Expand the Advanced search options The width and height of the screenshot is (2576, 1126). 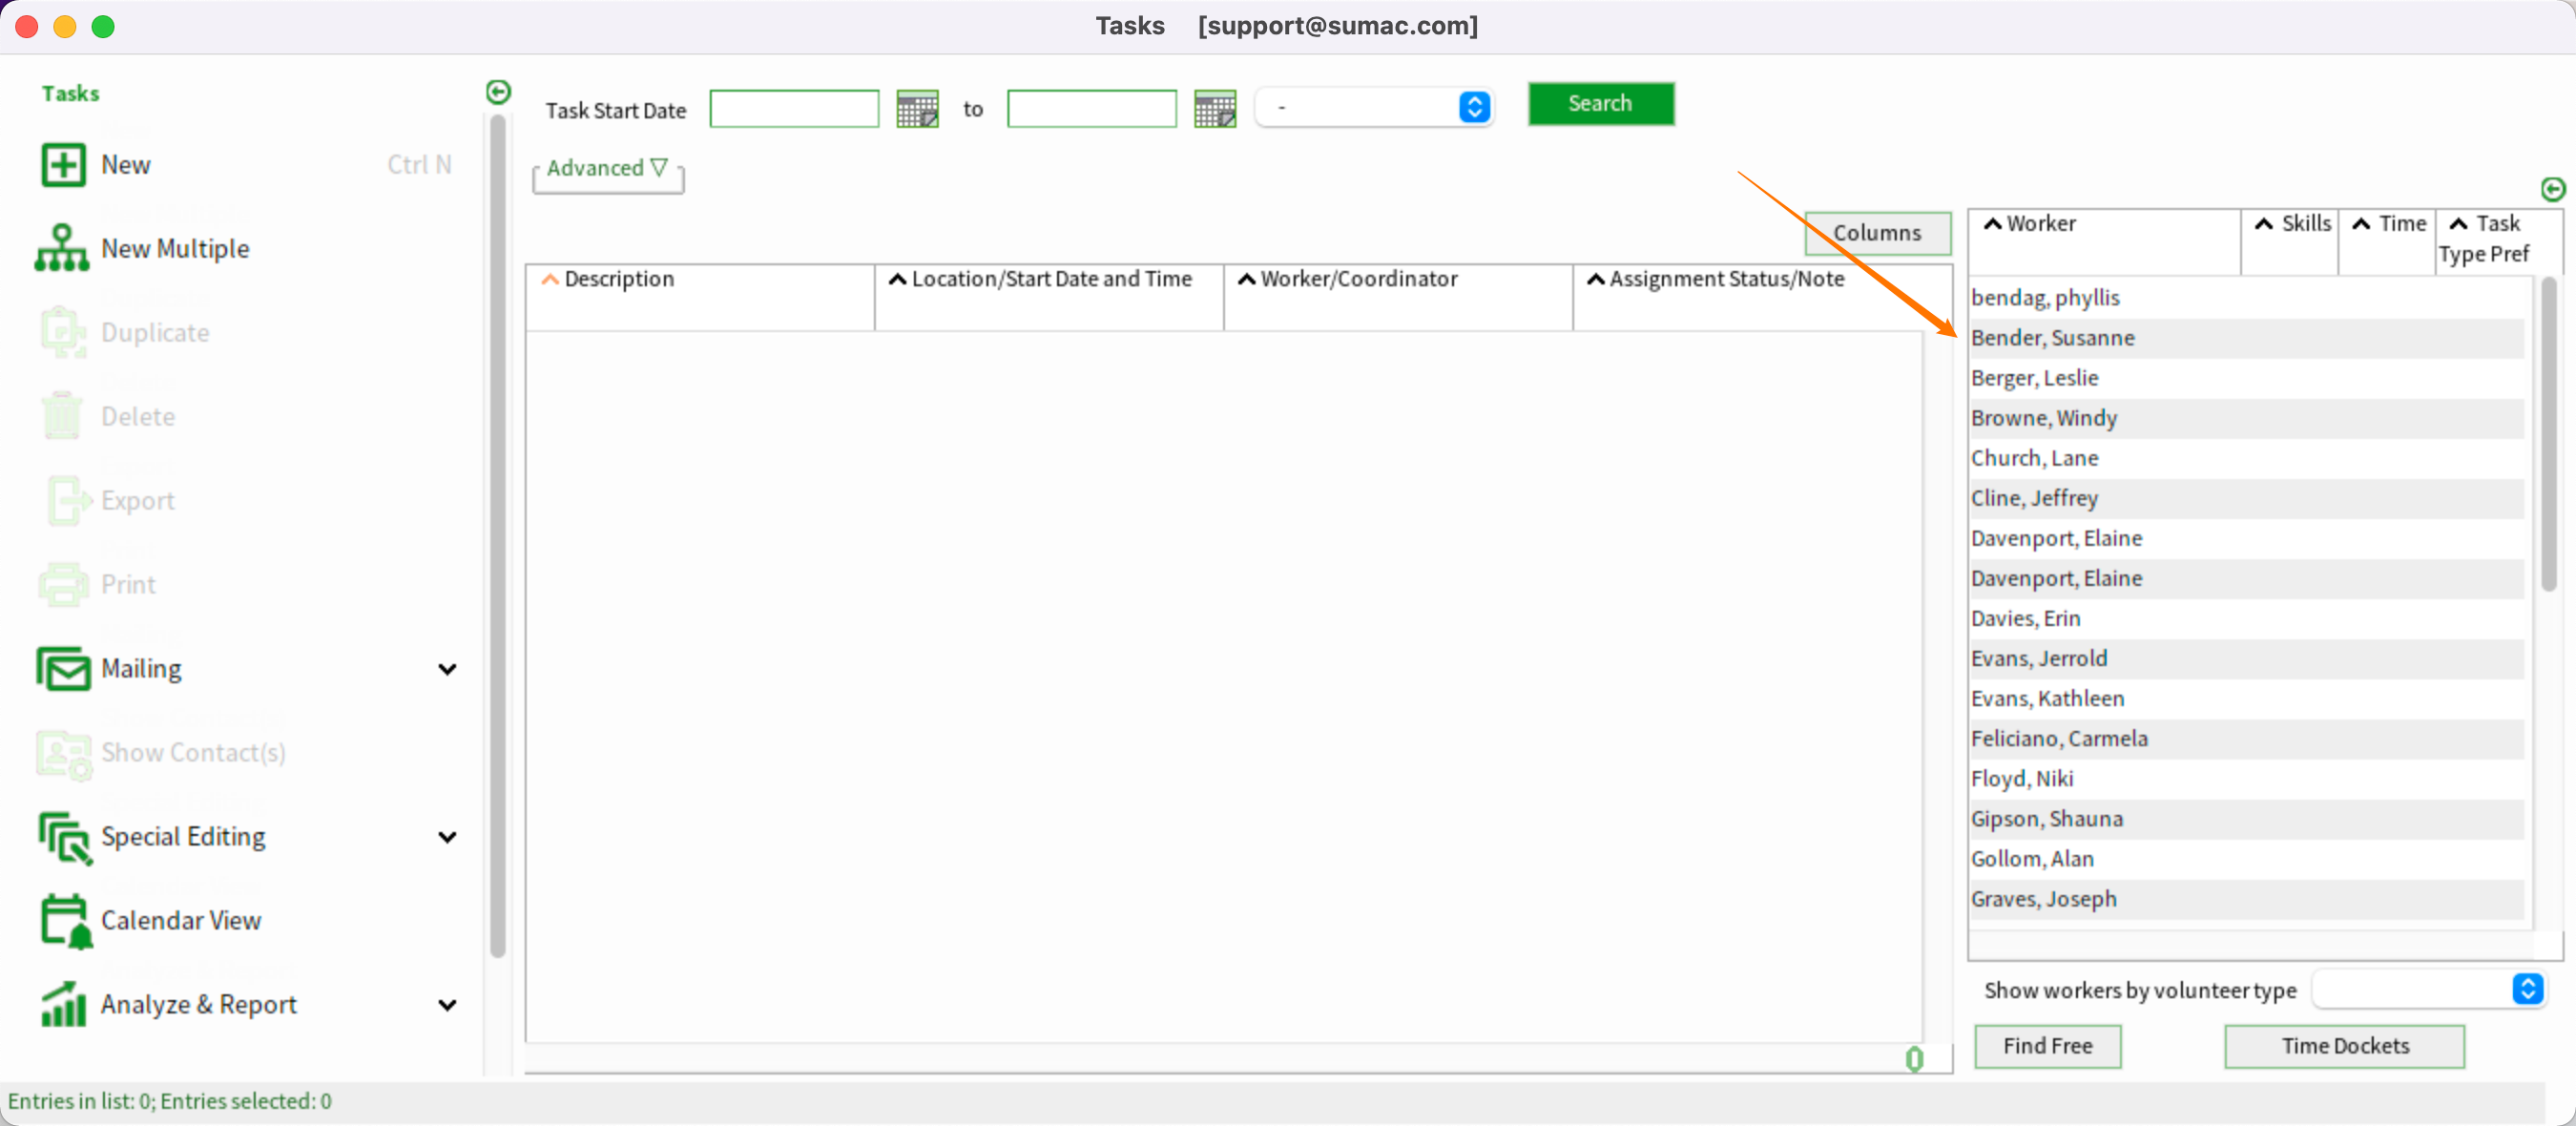click(x=607, y=168)
